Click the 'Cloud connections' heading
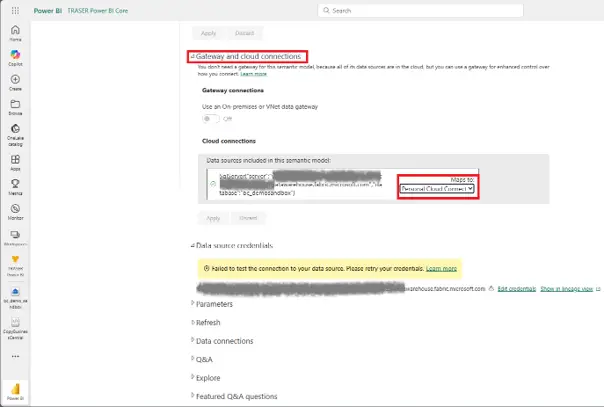 [x=229, y=141]
